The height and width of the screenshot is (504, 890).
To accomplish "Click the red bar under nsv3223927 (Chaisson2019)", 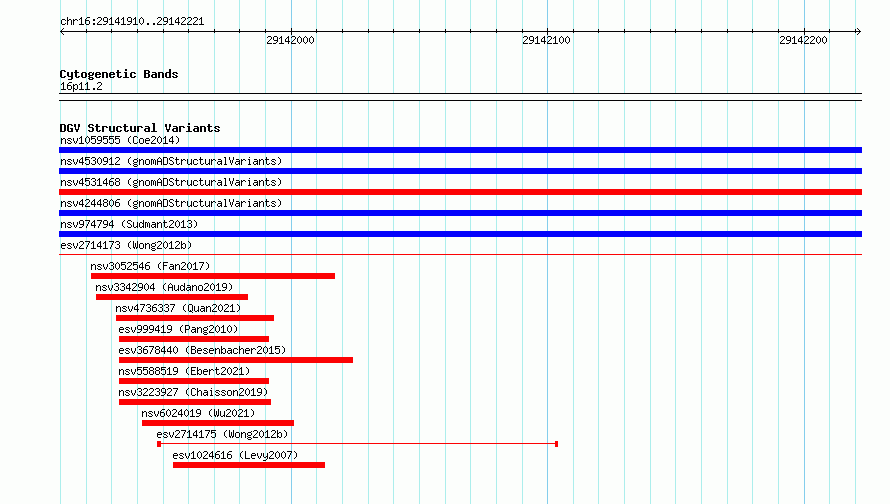I will [195, 402].
